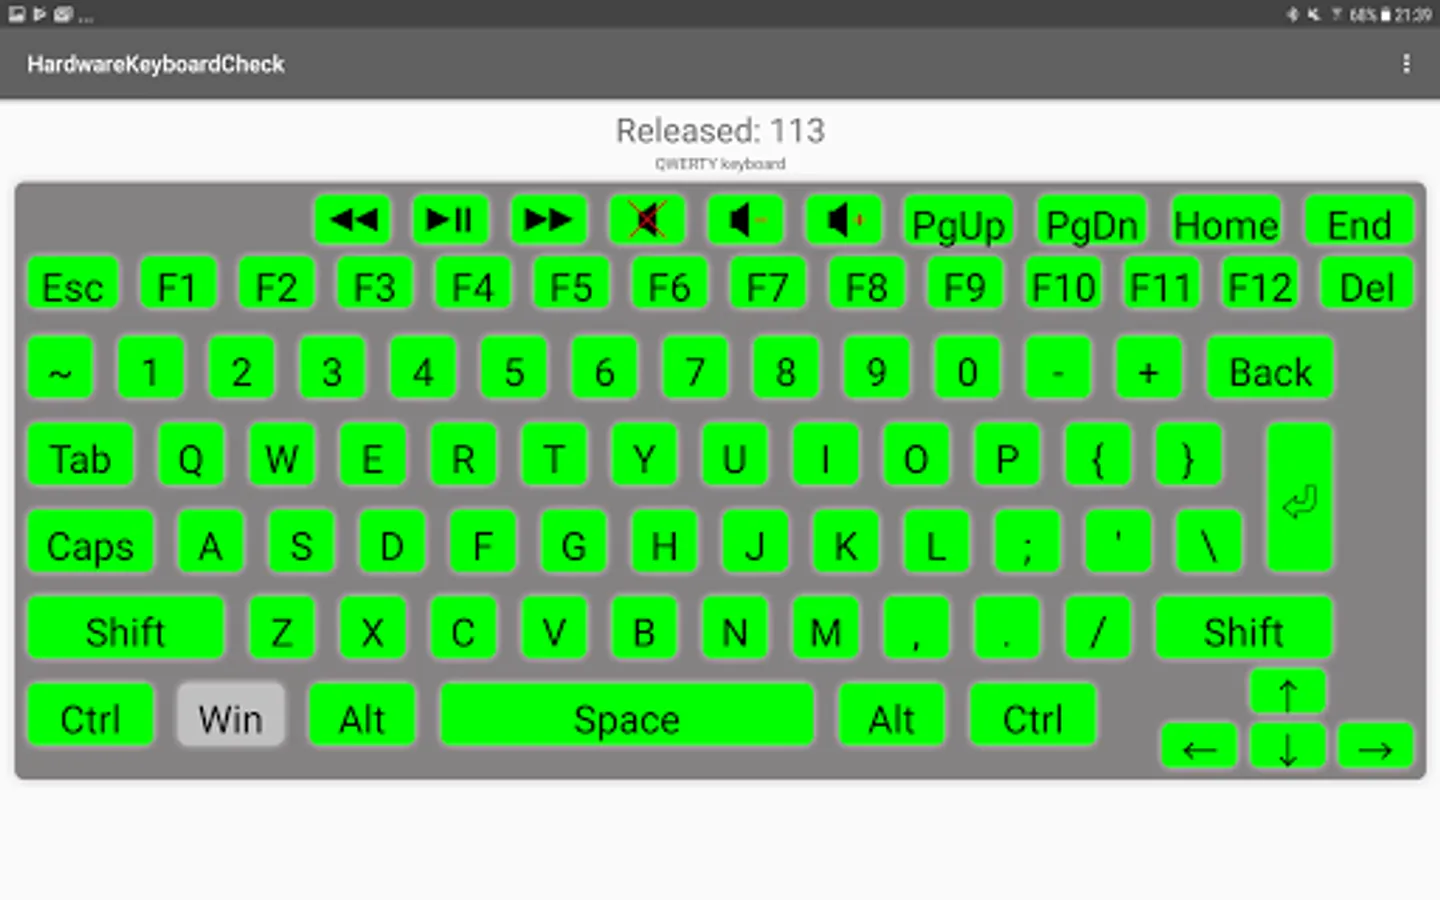The image size is (1440, 900).
Task: Tap the F1 key
Action: pos(177,284)
